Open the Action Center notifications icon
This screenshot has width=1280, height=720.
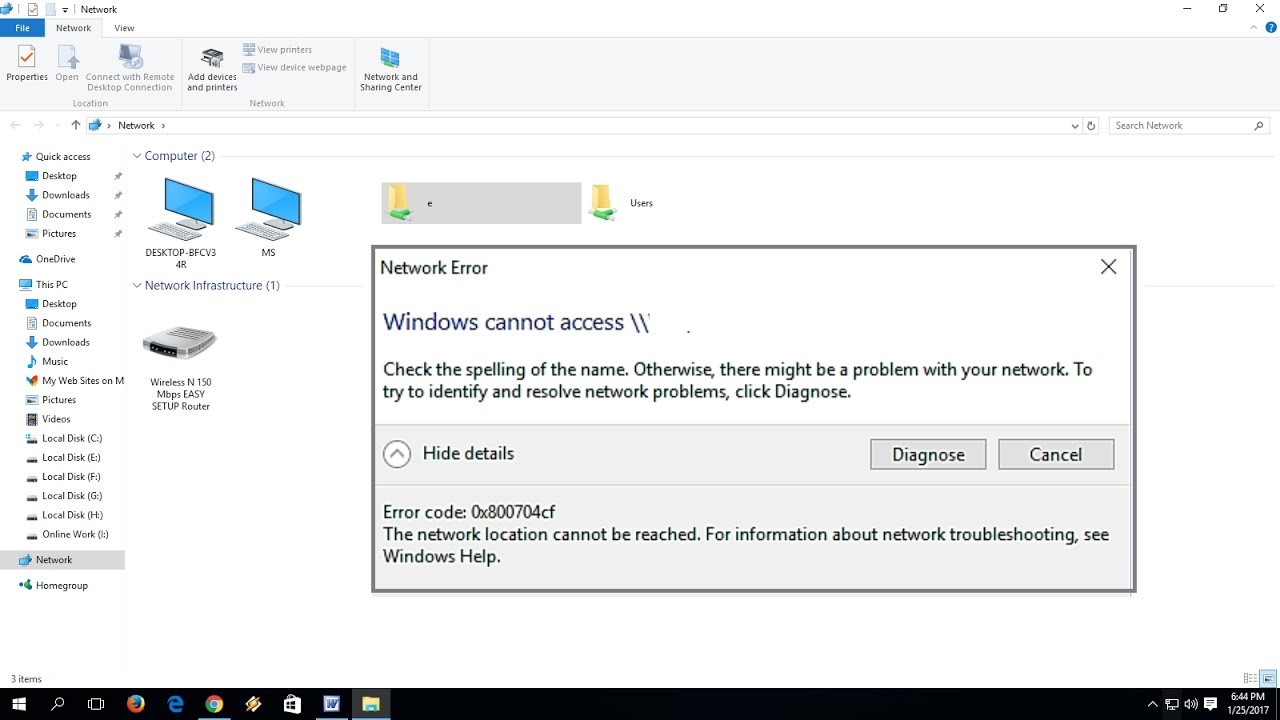pyautogui.click(x=1210, y=704)
